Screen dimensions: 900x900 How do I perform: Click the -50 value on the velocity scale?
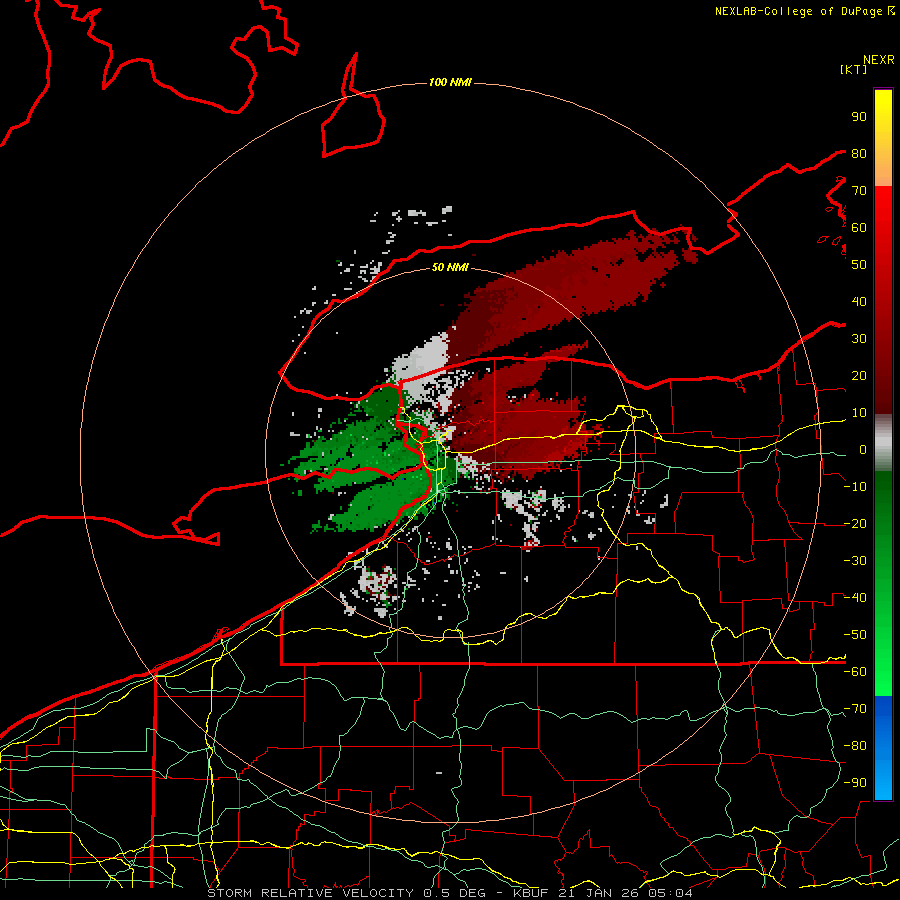coord(855,635)
